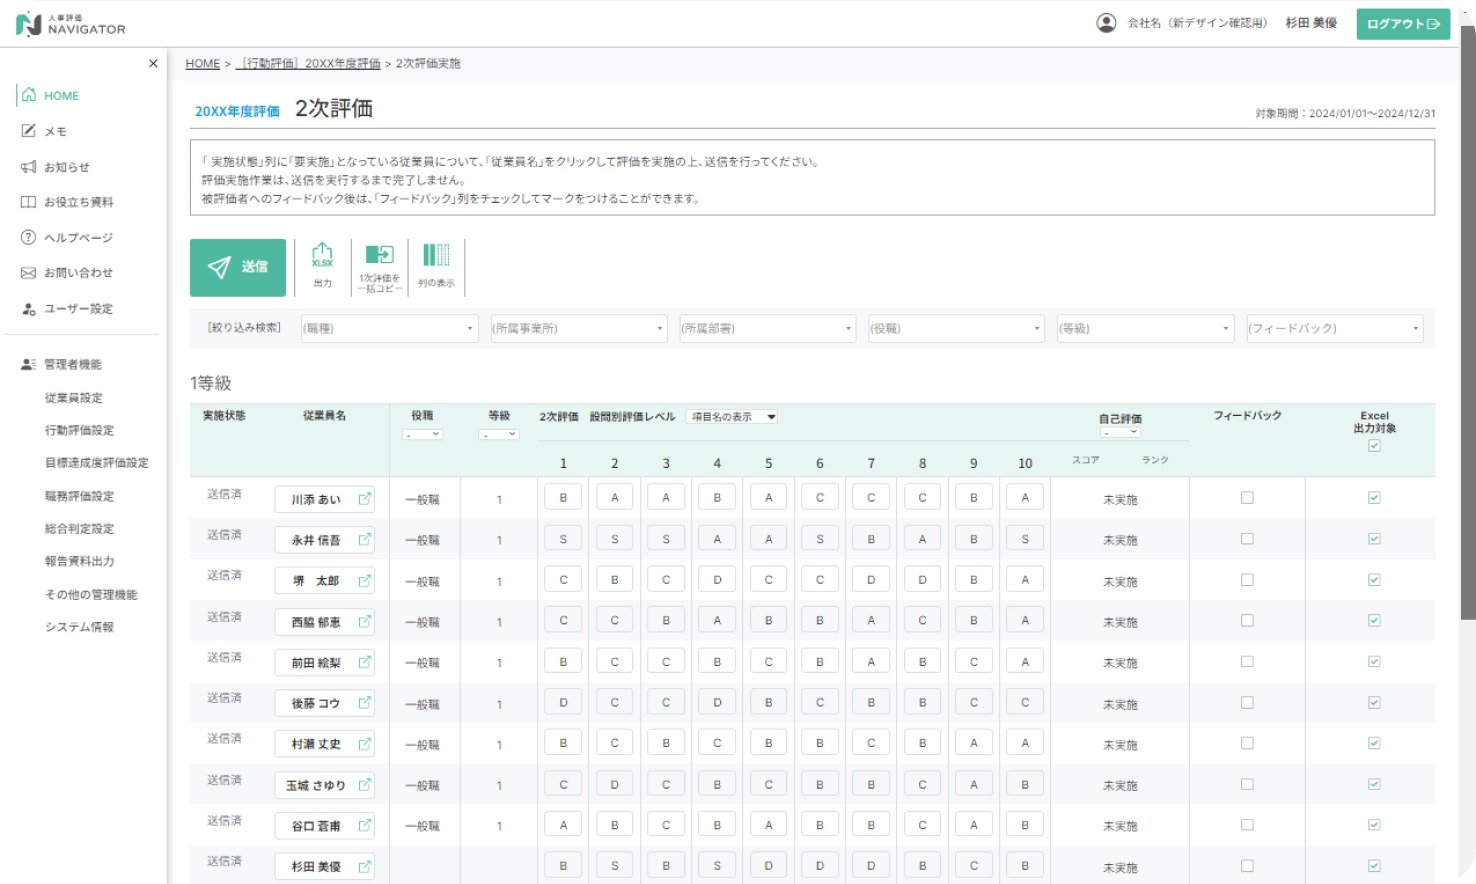Select 行動評価設定 in admin menu
The height and width of the screenshot is (884, 1476).
point(79,430)
